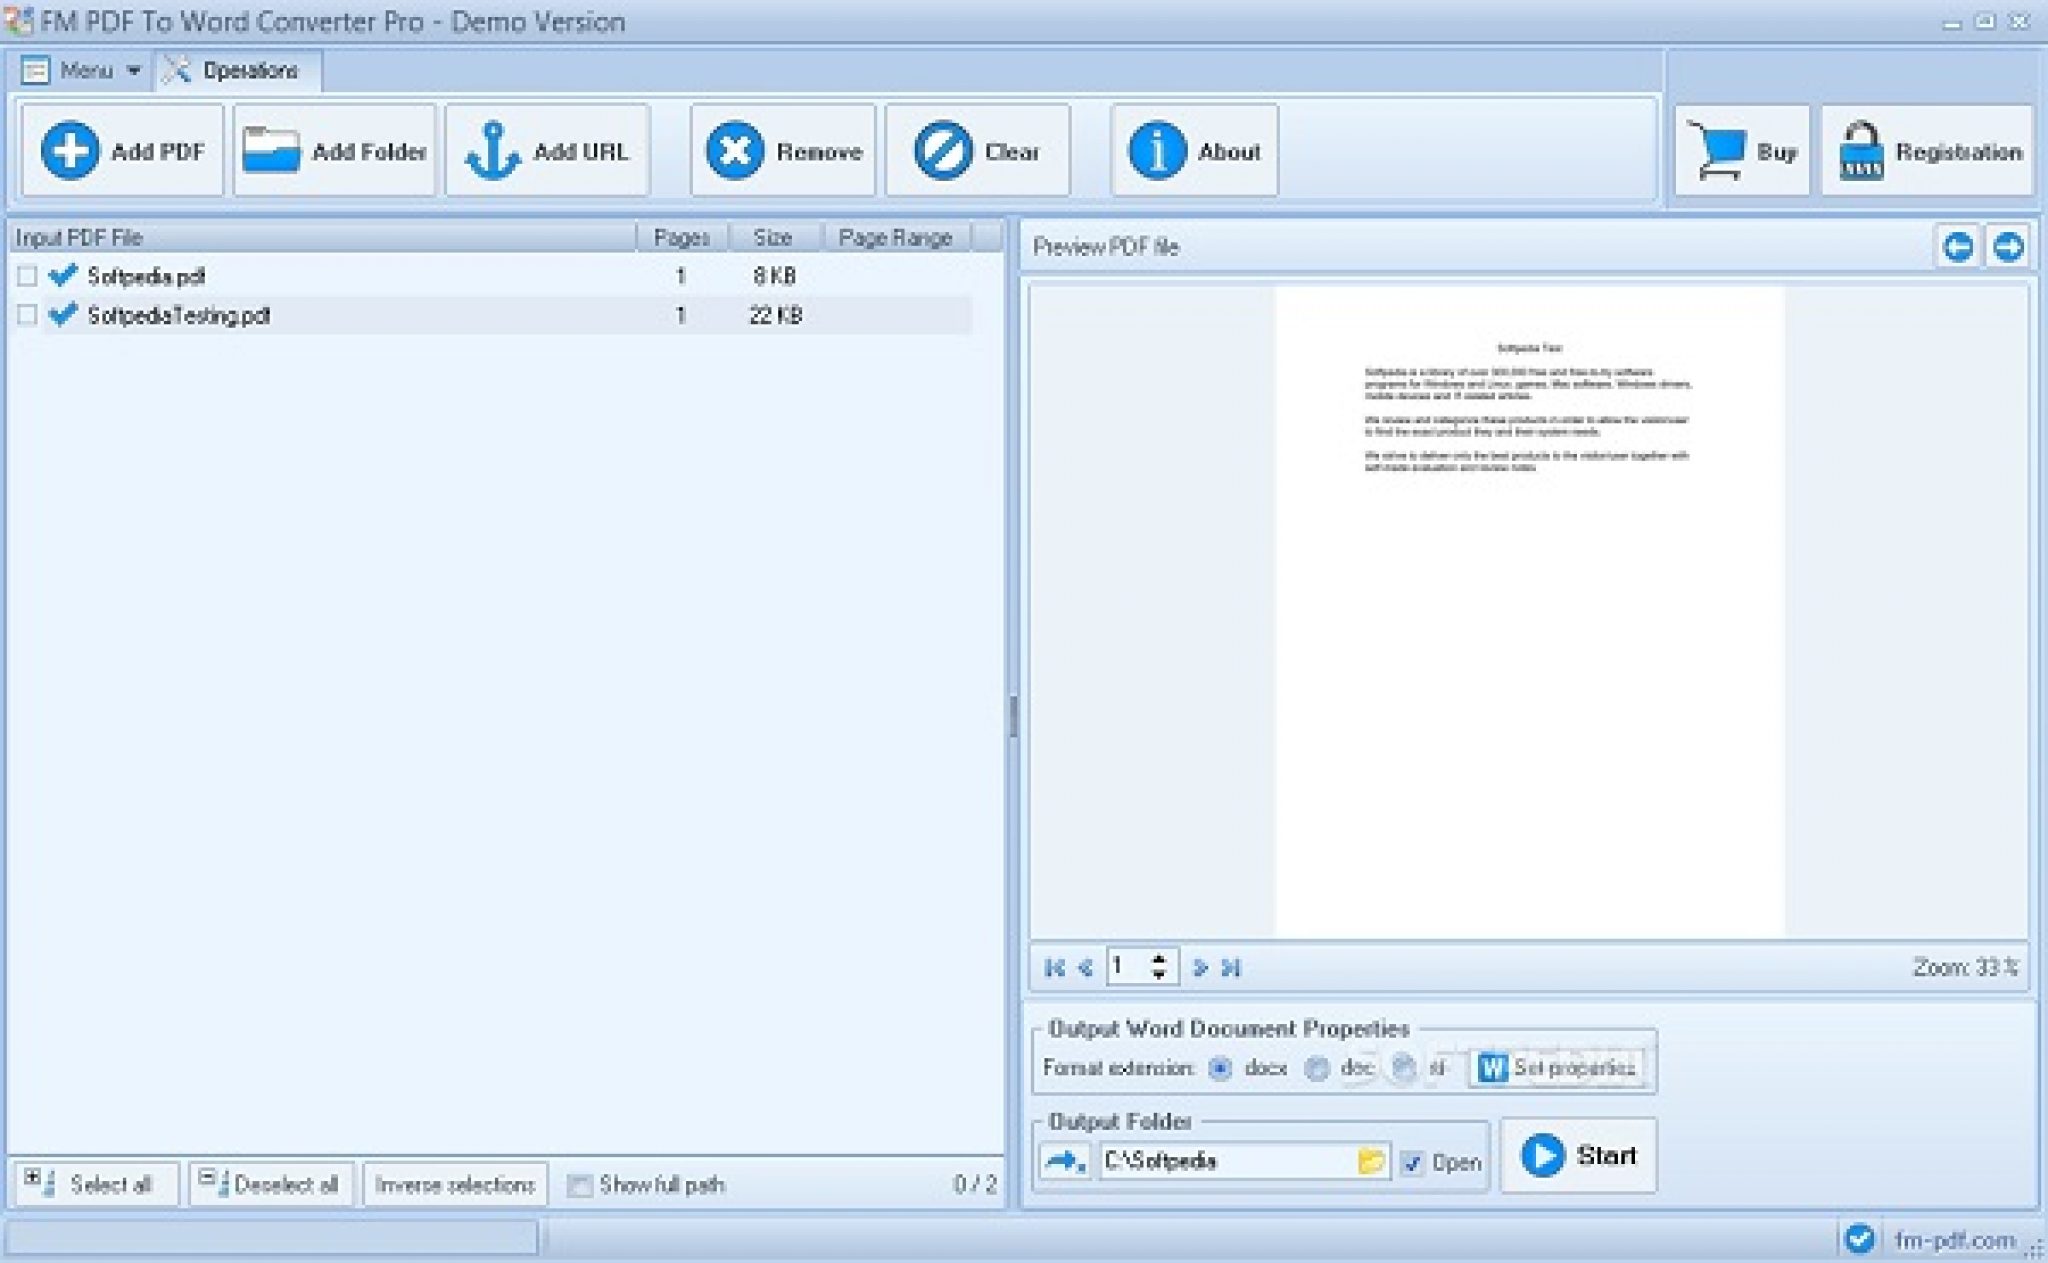Click the Select all button
The height and width of the screenshot is (1263, 2048).
click(95, 1185)
